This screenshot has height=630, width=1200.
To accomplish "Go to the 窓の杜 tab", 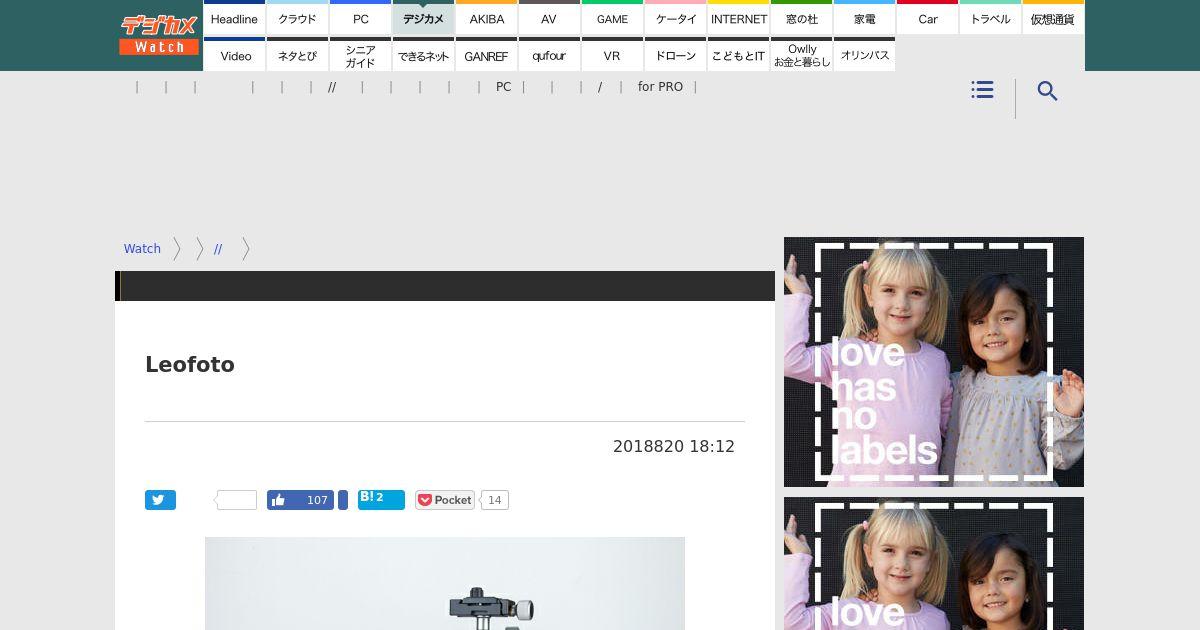I will pos(801,18).
